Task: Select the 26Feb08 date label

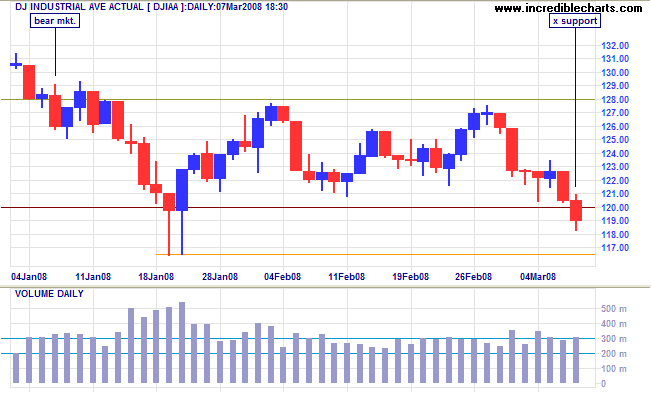Action: pos(474,277)
